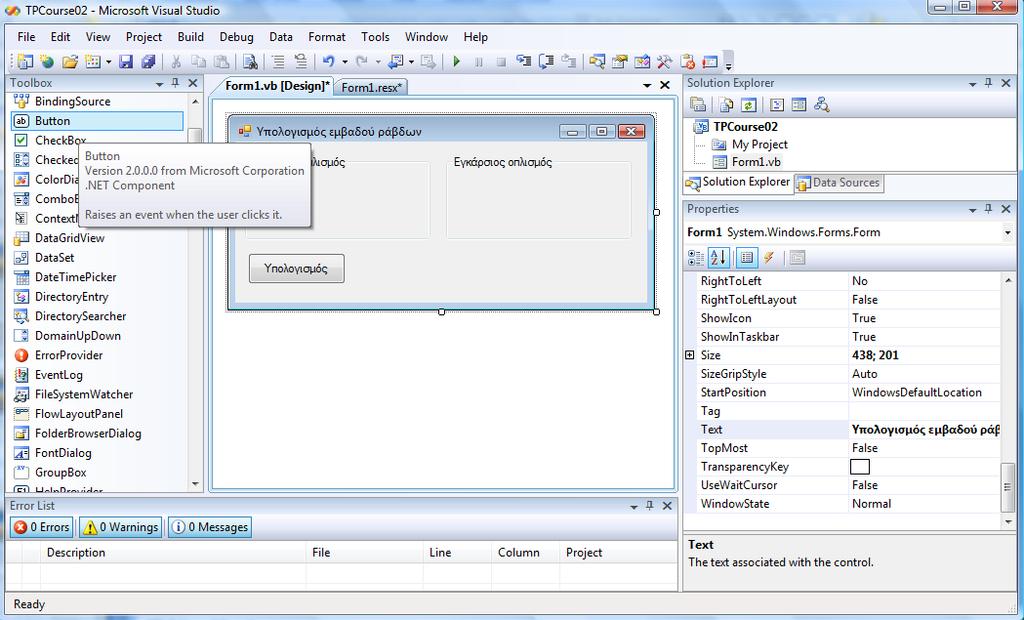Viewport: 1024px width, 620px height.
Task: Select Form1.vb in Solution Explorer tree
Action: tap(756, 162)
